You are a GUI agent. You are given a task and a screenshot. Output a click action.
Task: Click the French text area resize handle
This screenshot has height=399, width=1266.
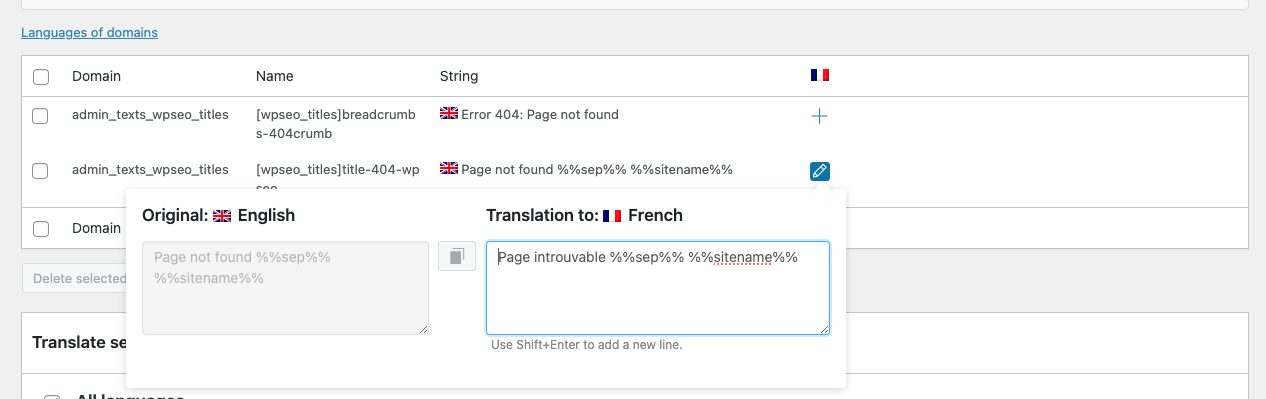tap(823, 328)
